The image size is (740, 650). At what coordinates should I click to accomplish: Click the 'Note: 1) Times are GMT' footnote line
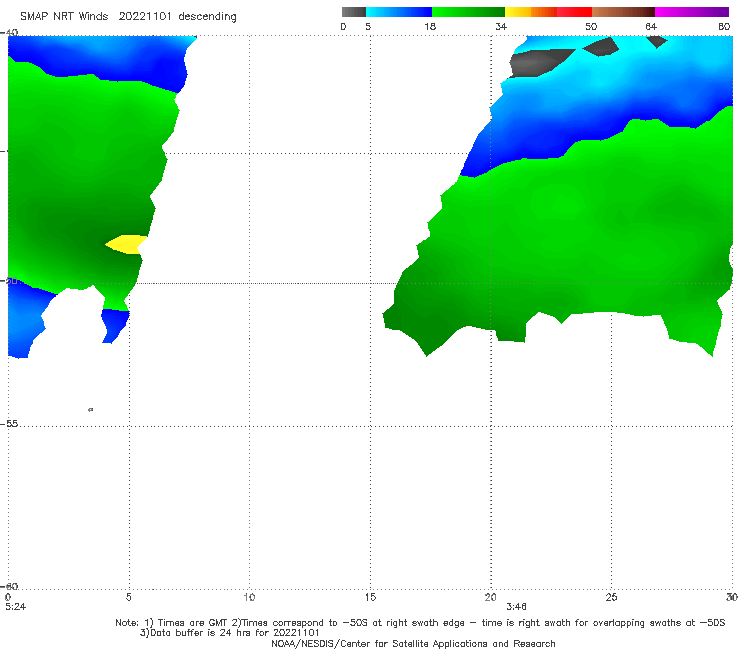click(420, 623)
